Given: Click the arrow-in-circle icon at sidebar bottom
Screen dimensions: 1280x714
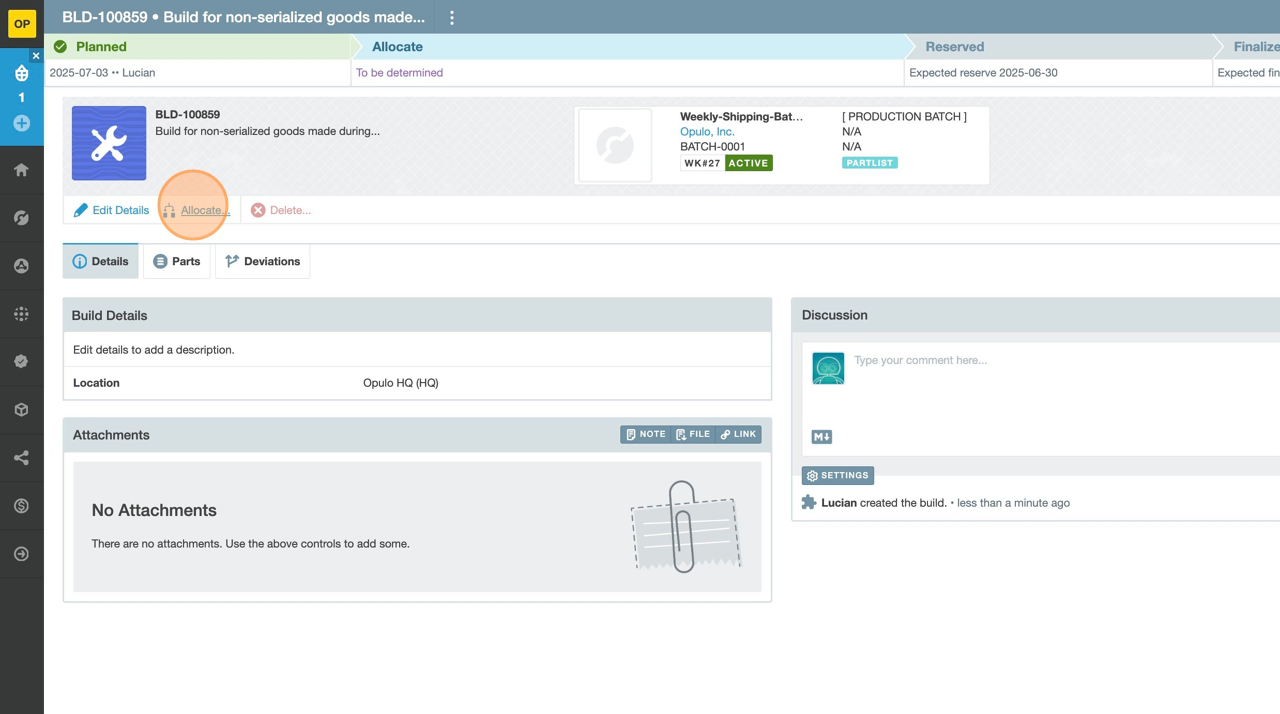Looking at the screenshot, I should 21,554.
